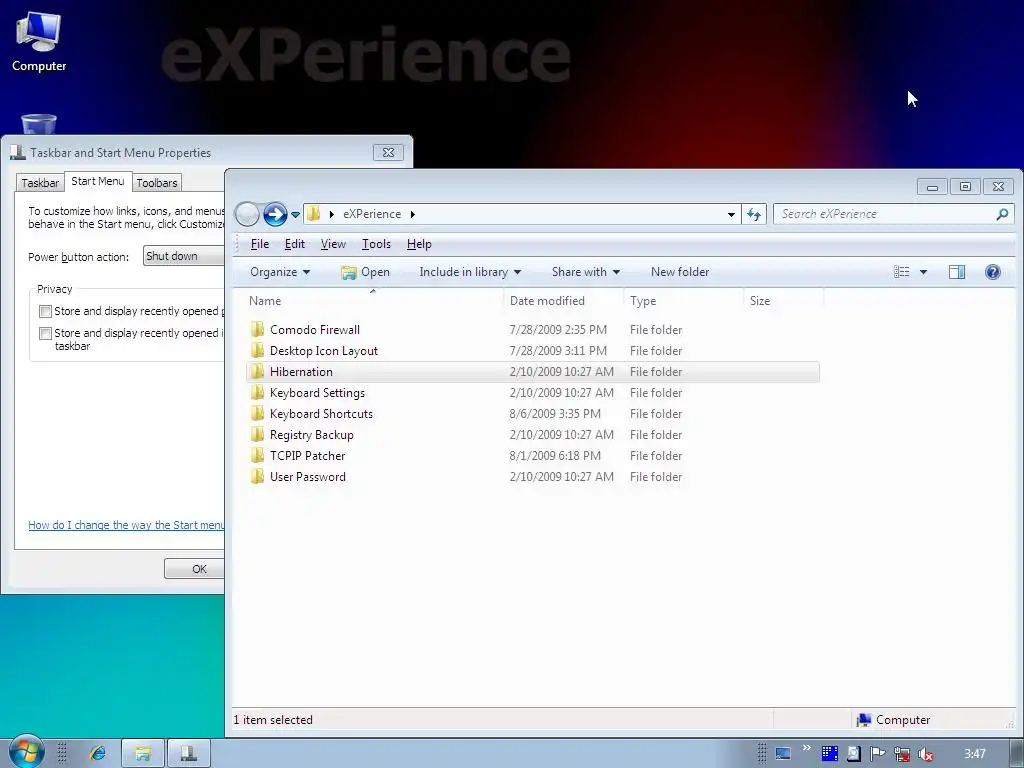Click the blue grid tray icon
1024x768 pixels.
coord(829,754)
